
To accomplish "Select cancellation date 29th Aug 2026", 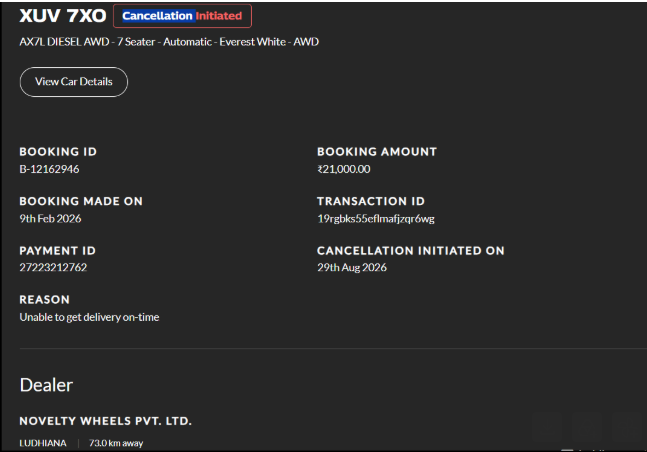I will [x=352, y=267].
